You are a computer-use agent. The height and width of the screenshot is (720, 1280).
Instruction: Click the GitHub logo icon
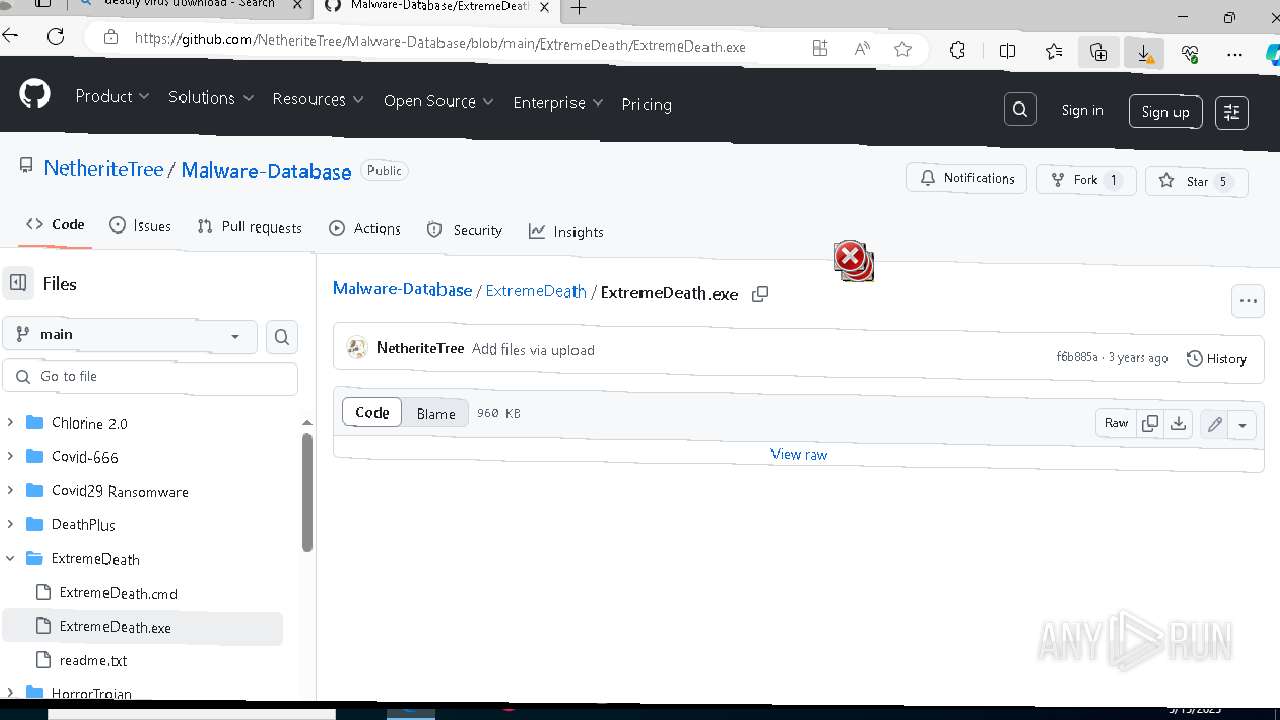[x=35, y=94]
